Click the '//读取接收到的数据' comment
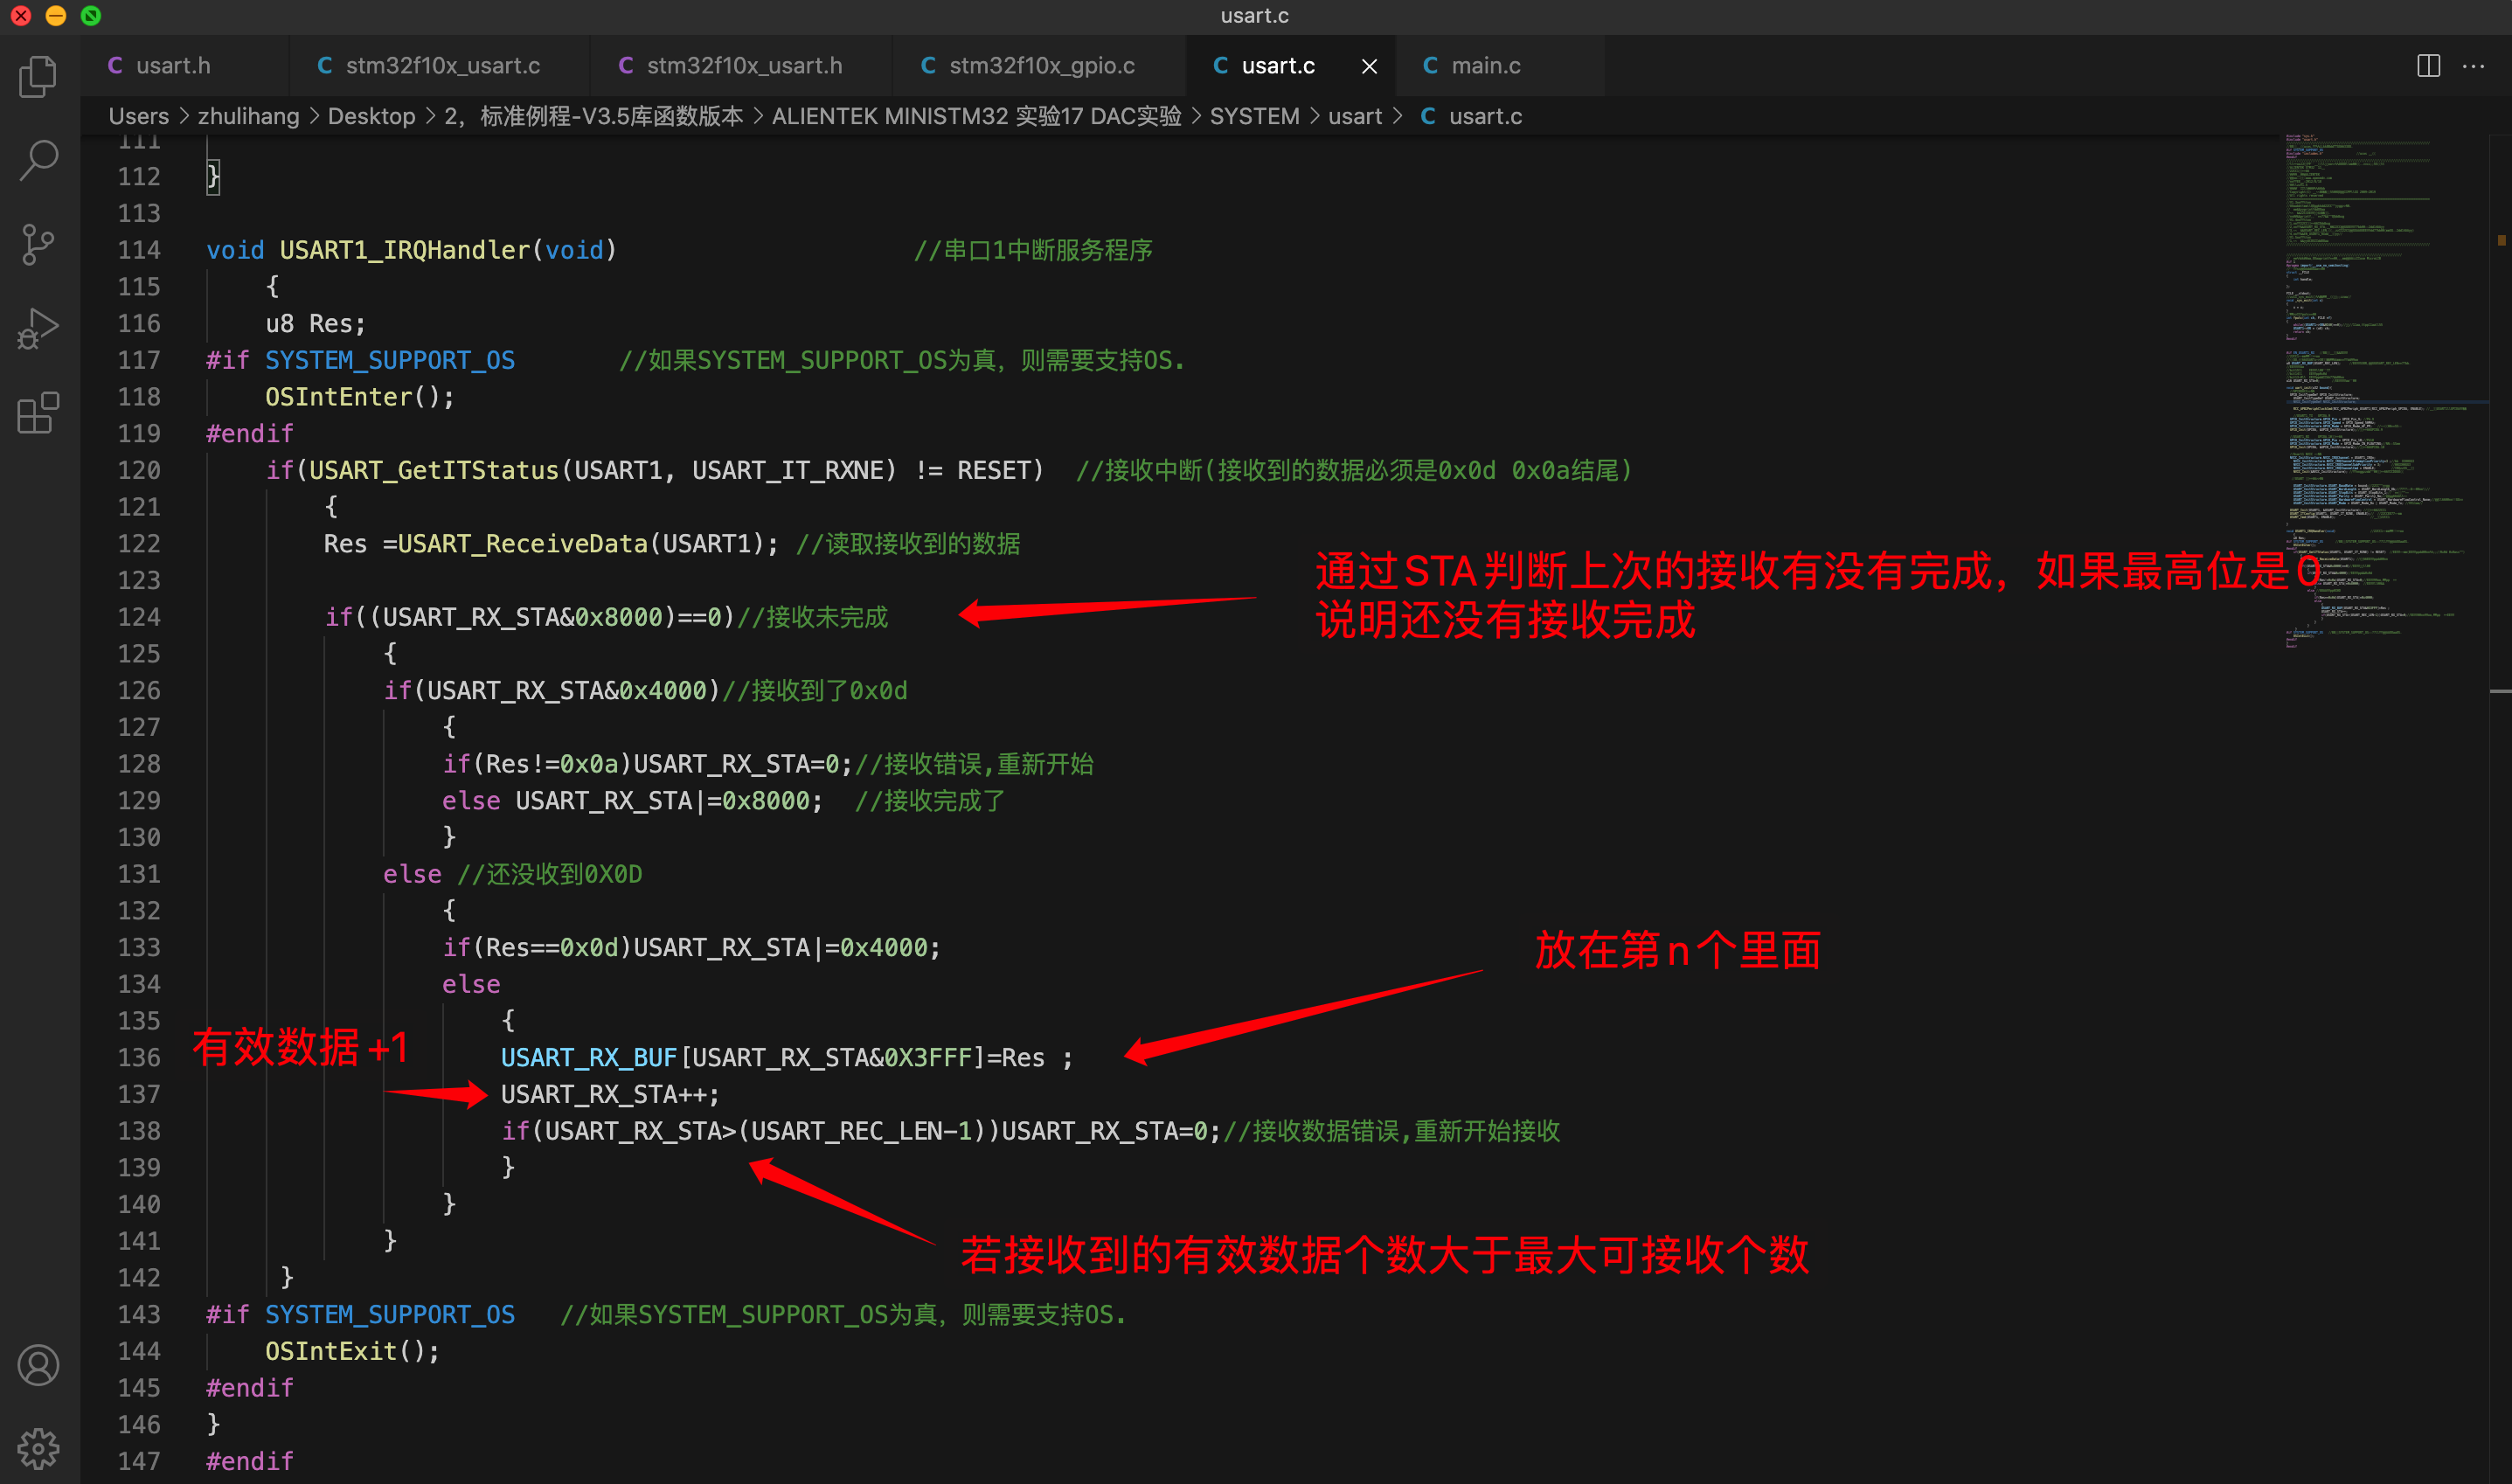This screenshot has width=2512, height=1484. click(908, 544)
